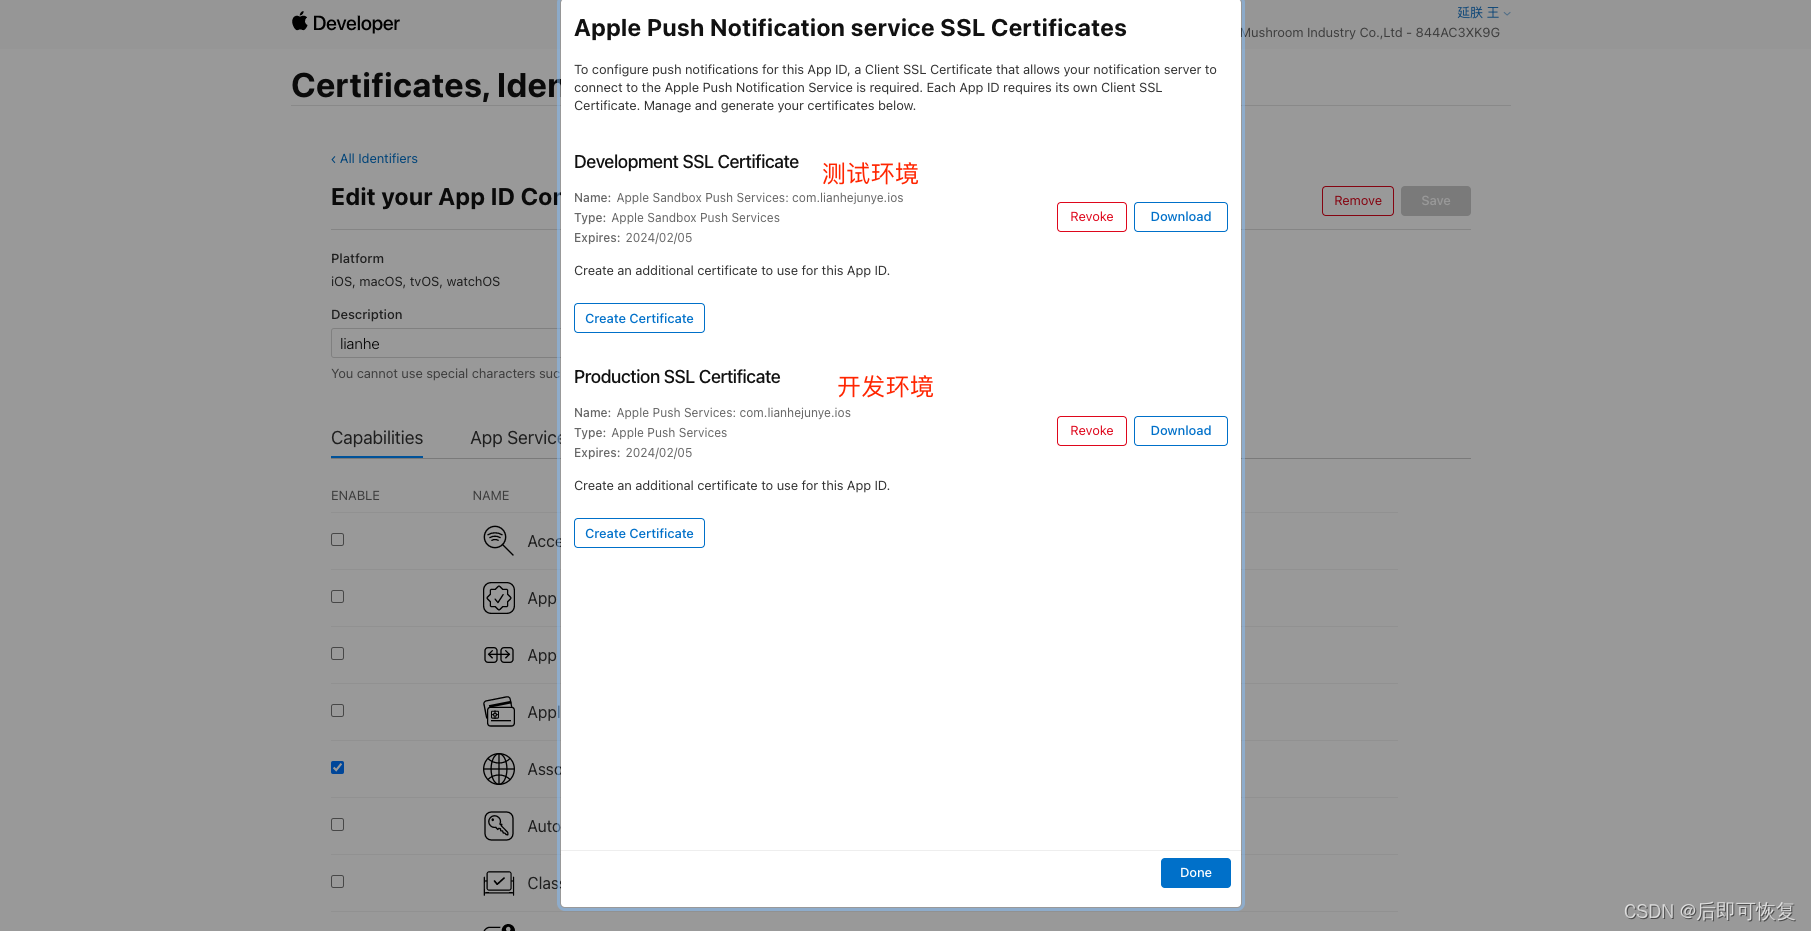This screenshot has width=1811, height=931.
Task: Download the Production SSL Certificate
Action: click(1180, 431)
